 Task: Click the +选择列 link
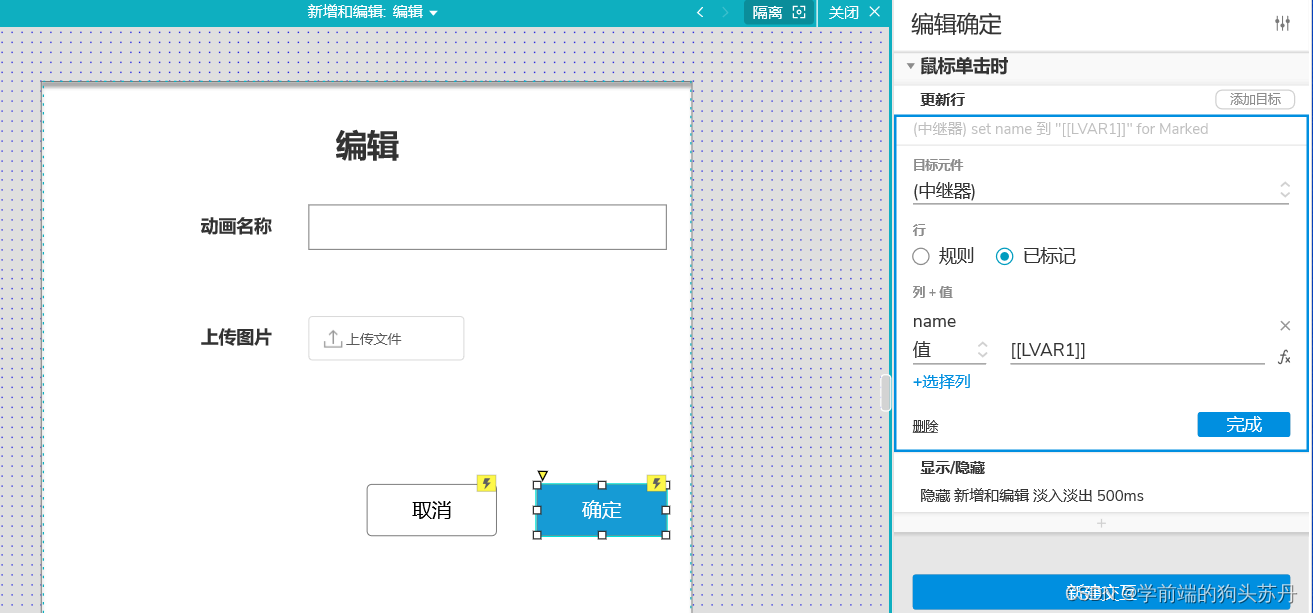coord(941,382)
